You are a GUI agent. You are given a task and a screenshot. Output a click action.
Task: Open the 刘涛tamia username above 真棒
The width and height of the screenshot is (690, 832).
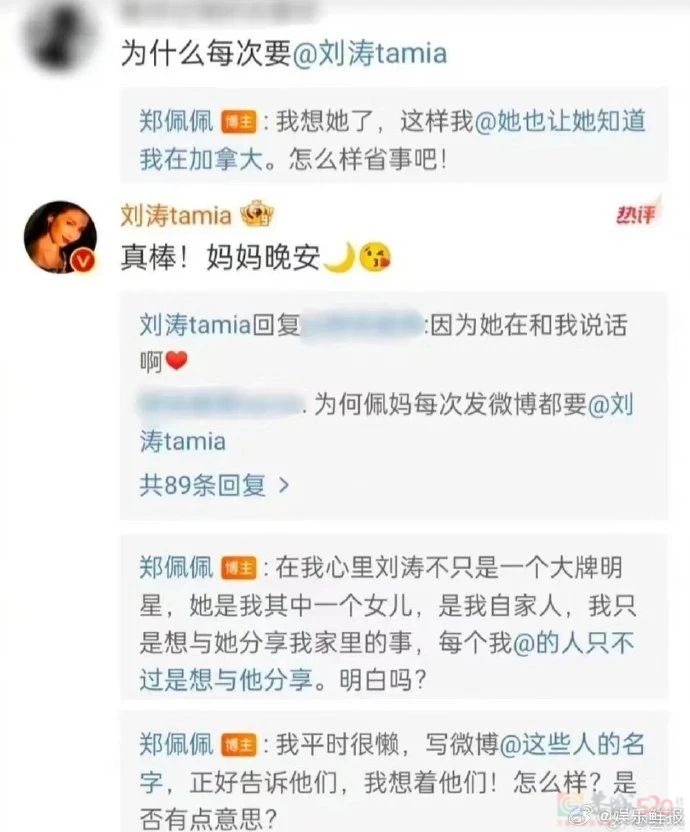coord(176,215)
